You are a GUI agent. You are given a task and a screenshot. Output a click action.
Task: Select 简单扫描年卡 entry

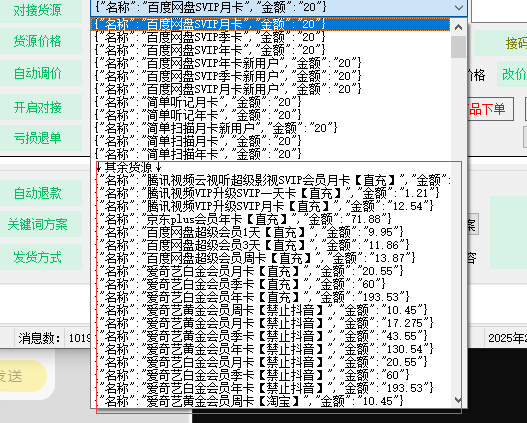tap(271, 154)
